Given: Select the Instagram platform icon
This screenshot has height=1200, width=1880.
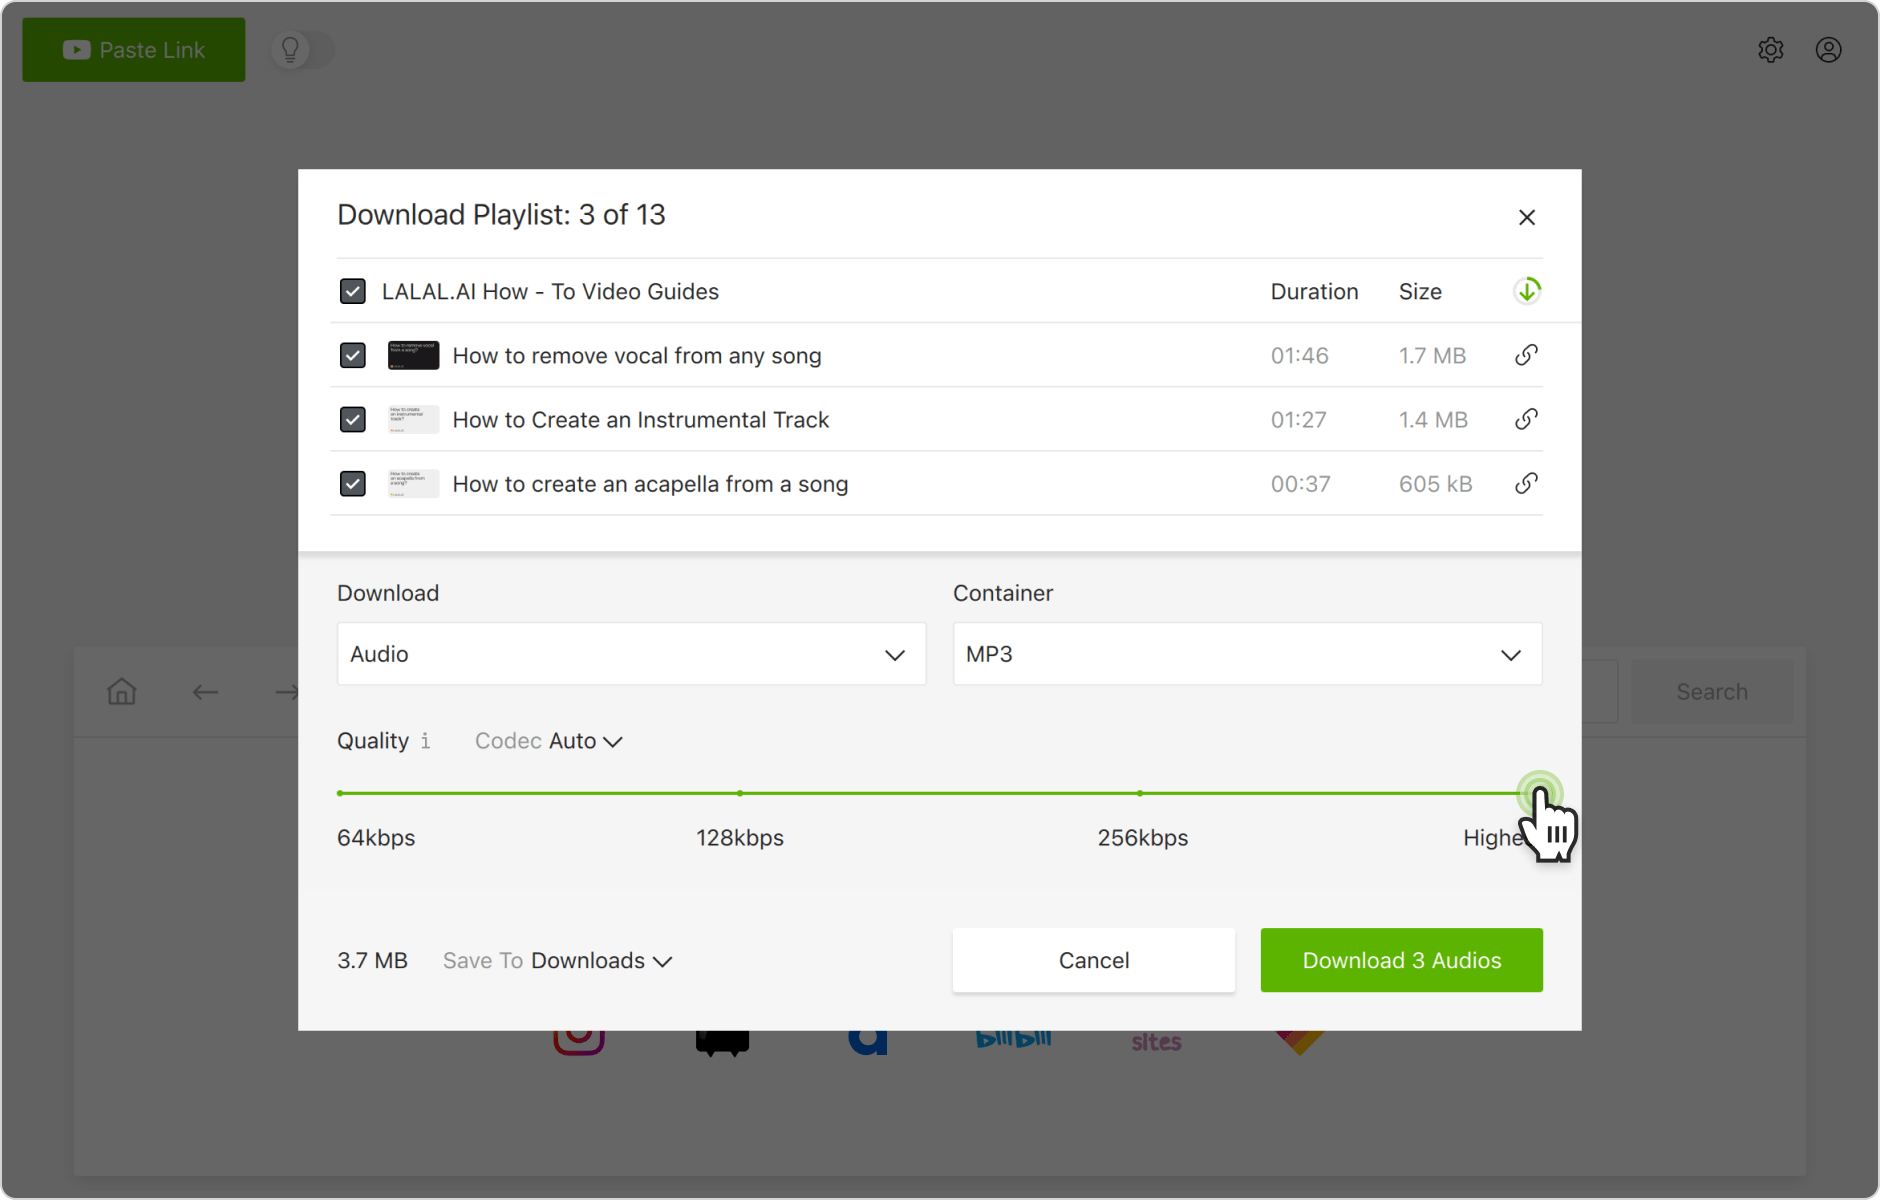Looking at the screenshot, I should 578,1040.
